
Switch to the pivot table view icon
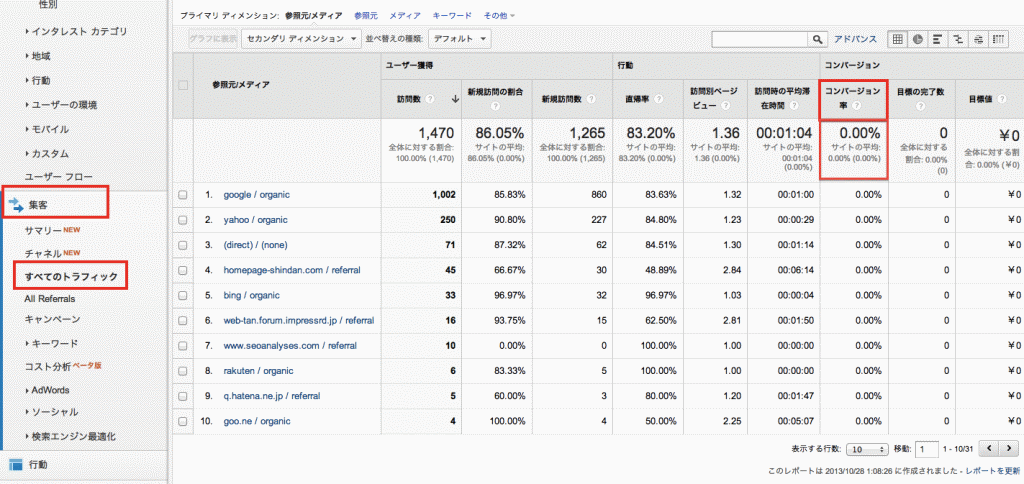coord(998,39)
